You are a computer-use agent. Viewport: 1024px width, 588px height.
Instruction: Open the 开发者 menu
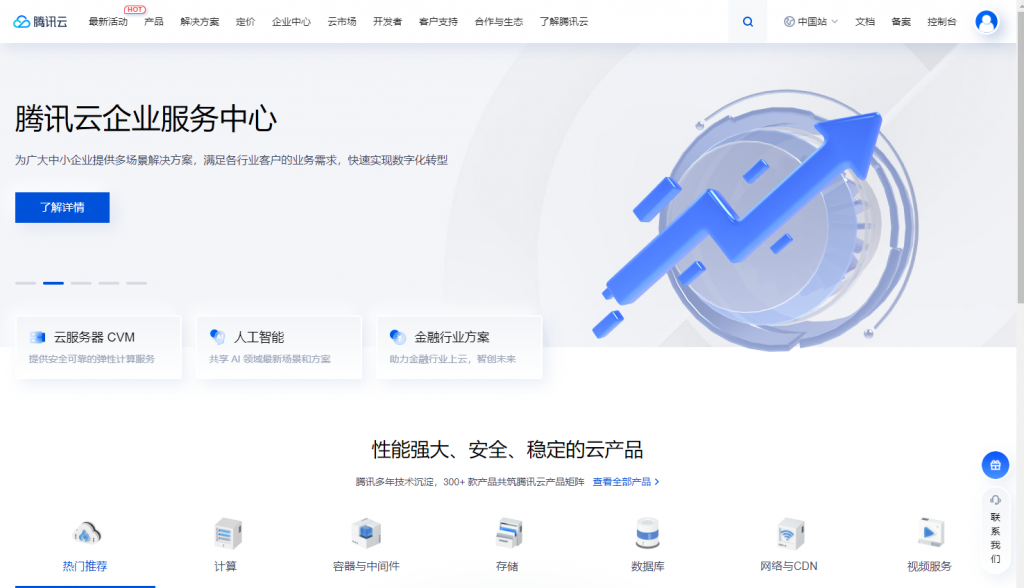388,22
